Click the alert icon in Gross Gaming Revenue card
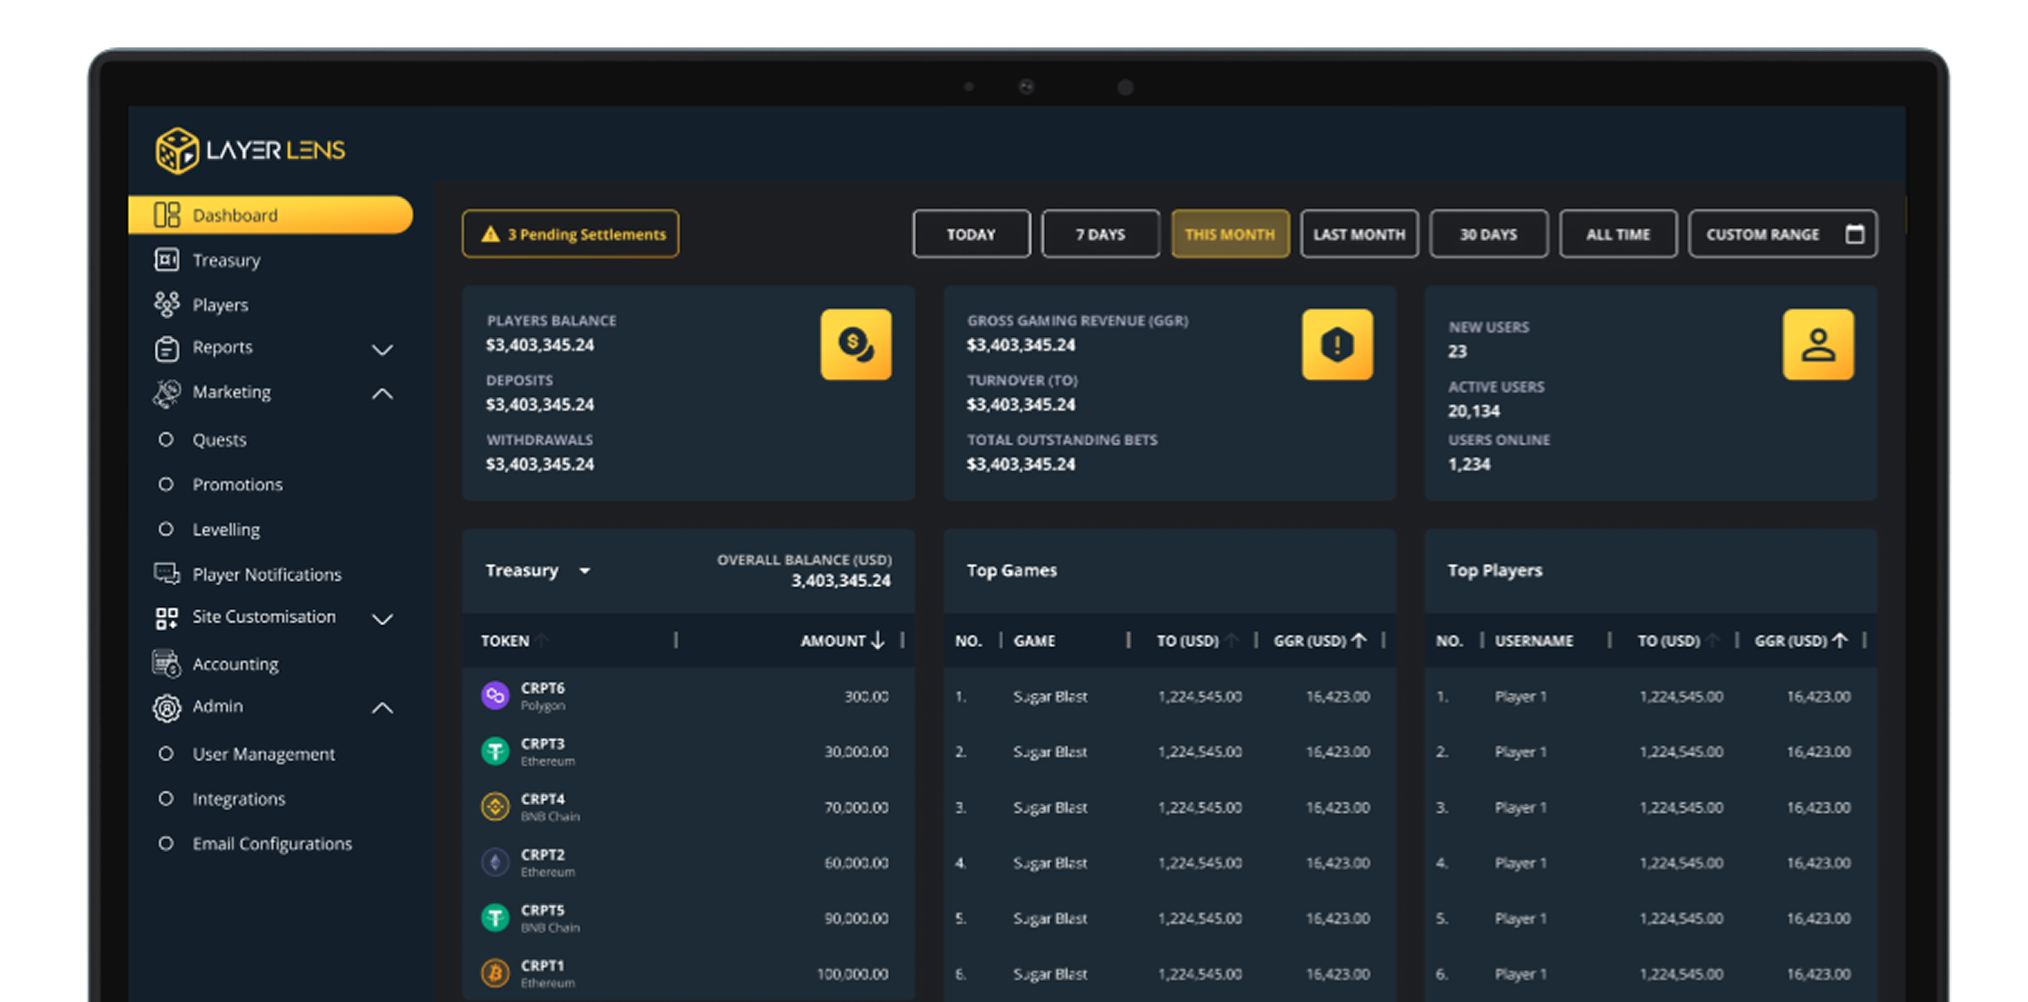 pyautogui.click(x=1336, y=345)
